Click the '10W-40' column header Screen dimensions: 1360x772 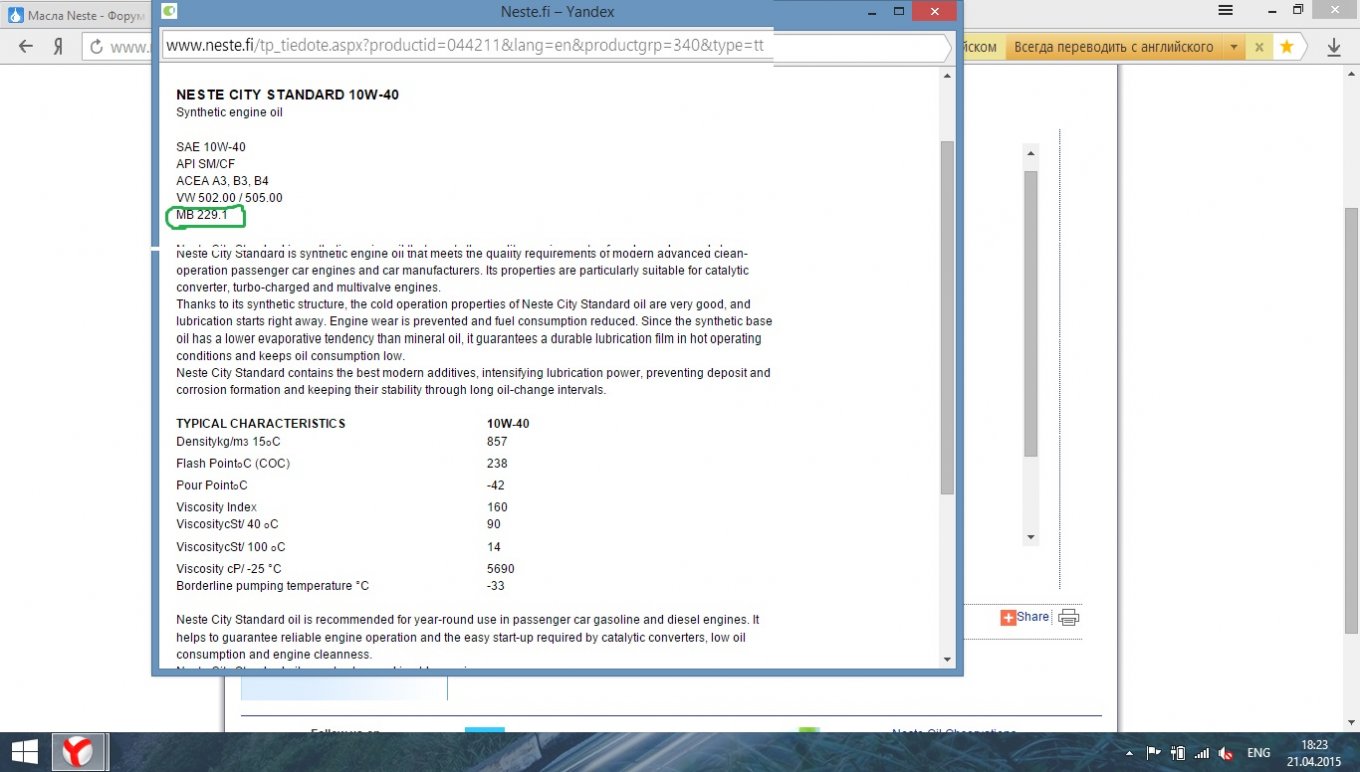pyautogui.click(x=508, y=424)
